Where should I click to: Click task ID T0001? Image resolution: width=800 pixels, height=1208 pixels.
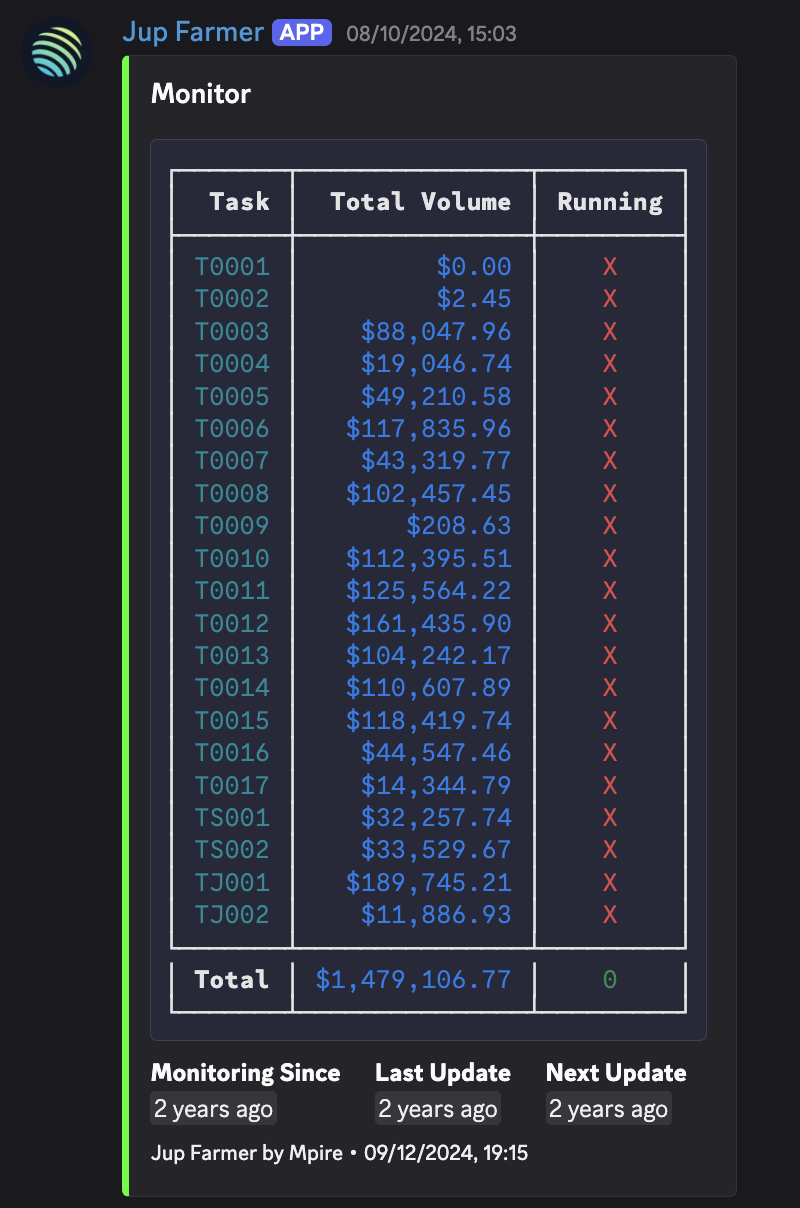point(232,267)
